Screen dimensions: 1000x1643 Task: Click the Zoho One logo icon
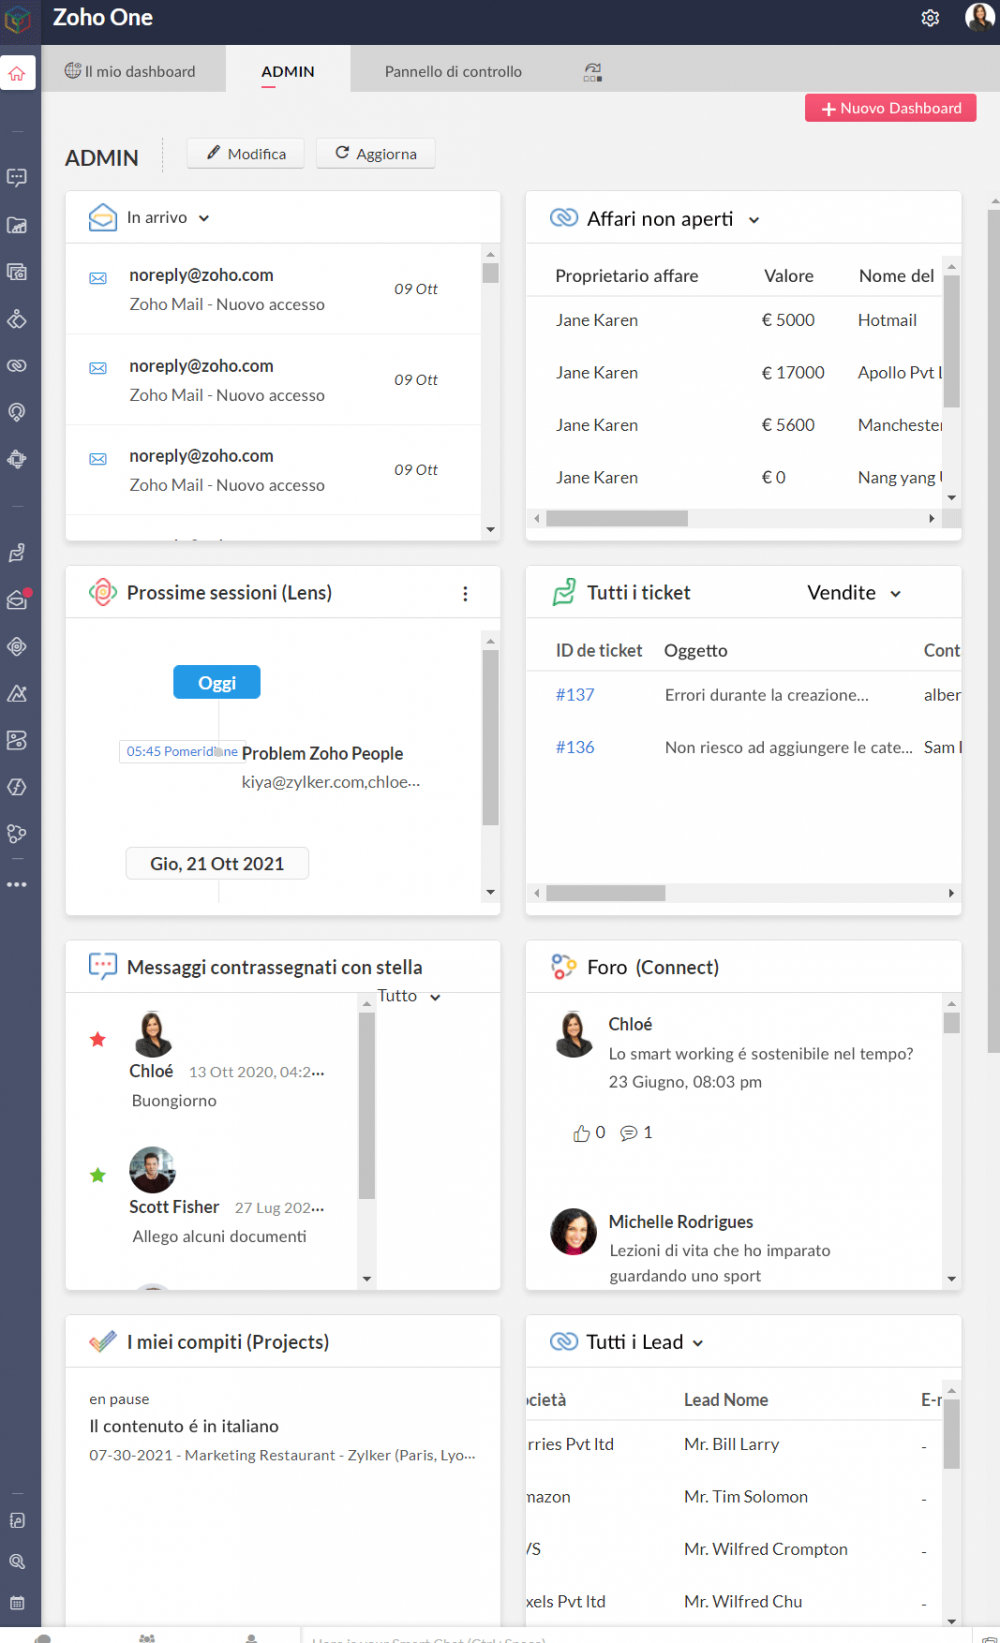coord(18,19)
